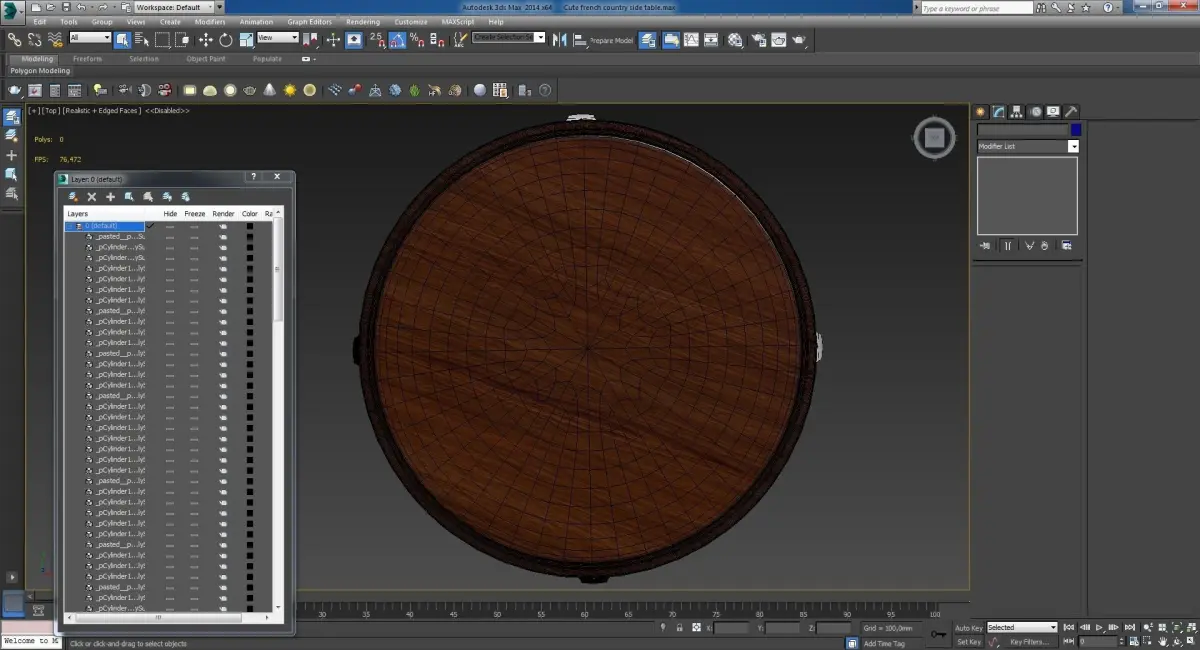Open the Hierarchy command panel tab
Image resolution: width=1200 pixels, height=650 pixels.
(x=1016, y=112)
